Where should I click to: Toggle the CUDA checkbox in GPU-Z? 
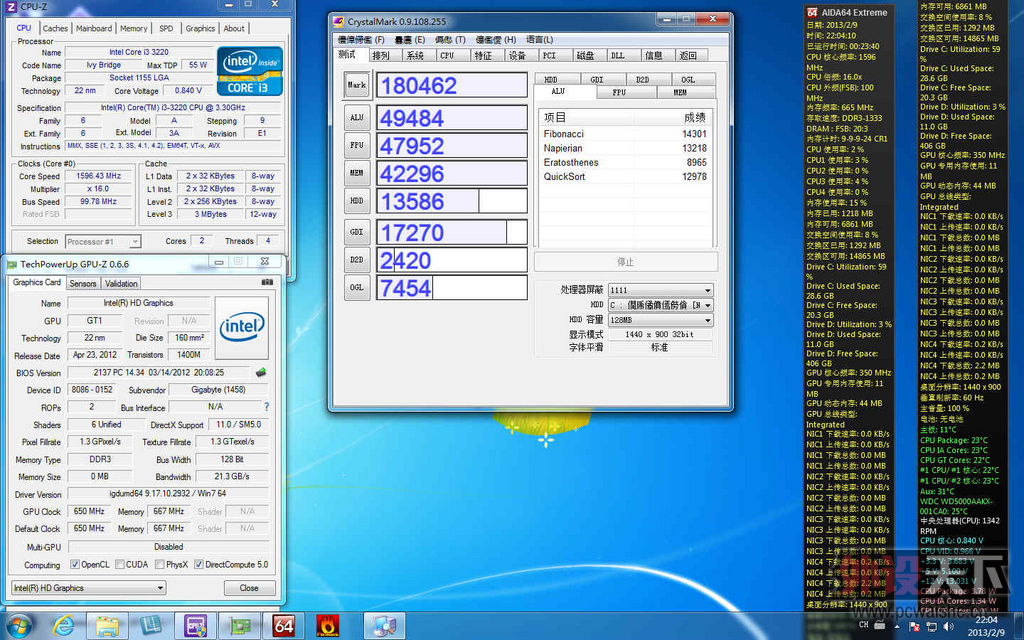(x=120, y=564)
